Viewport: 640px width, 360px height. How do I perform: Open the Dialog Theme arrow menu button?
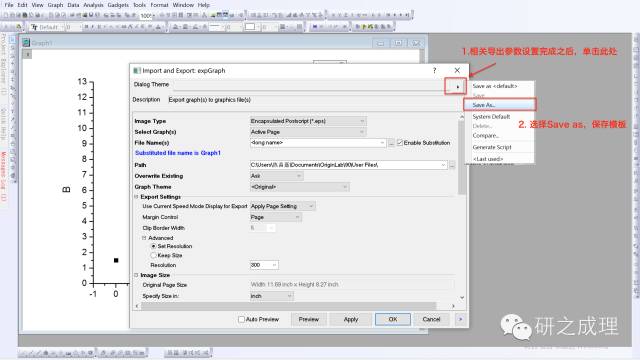(x=458, y=87)
